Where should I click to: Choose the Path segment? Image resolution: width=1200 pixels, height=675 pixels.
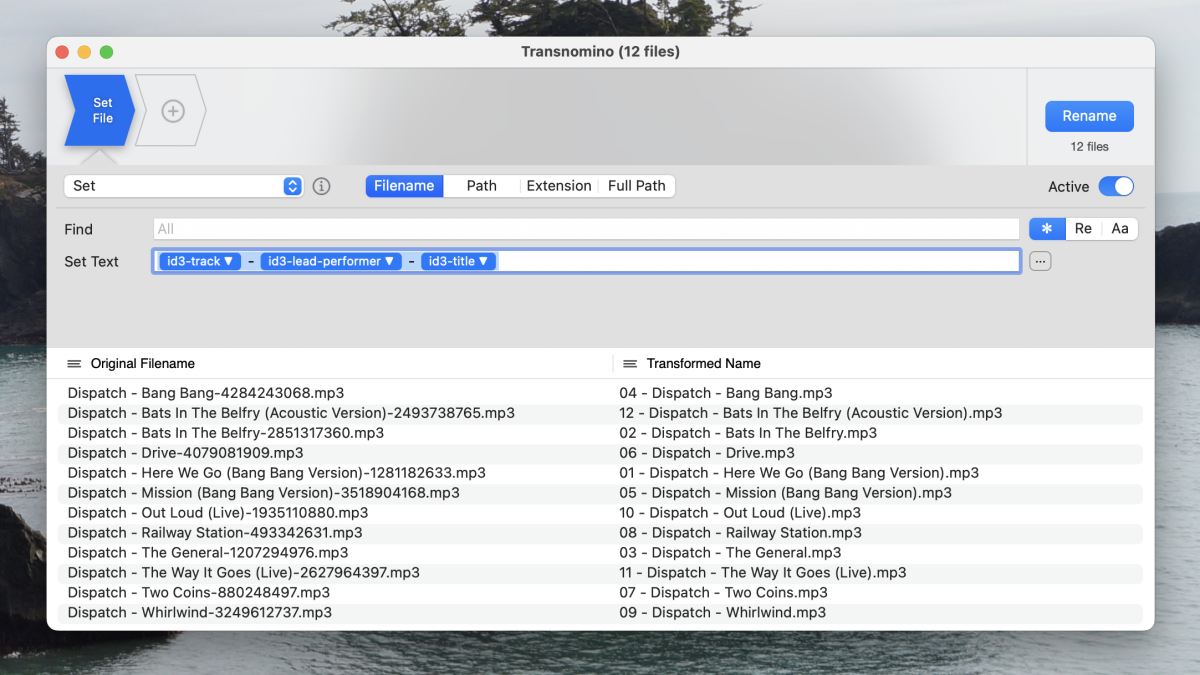point(481,186)
